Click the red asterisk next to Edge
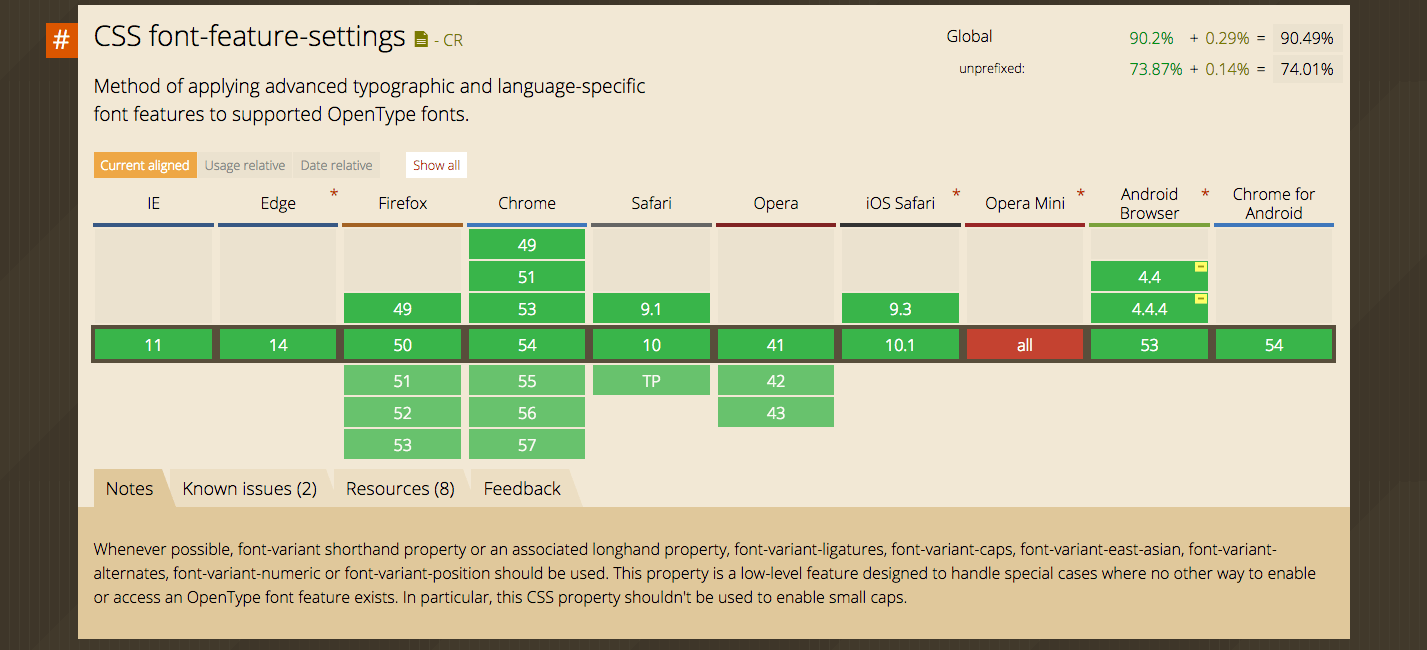 coord(334,193)
